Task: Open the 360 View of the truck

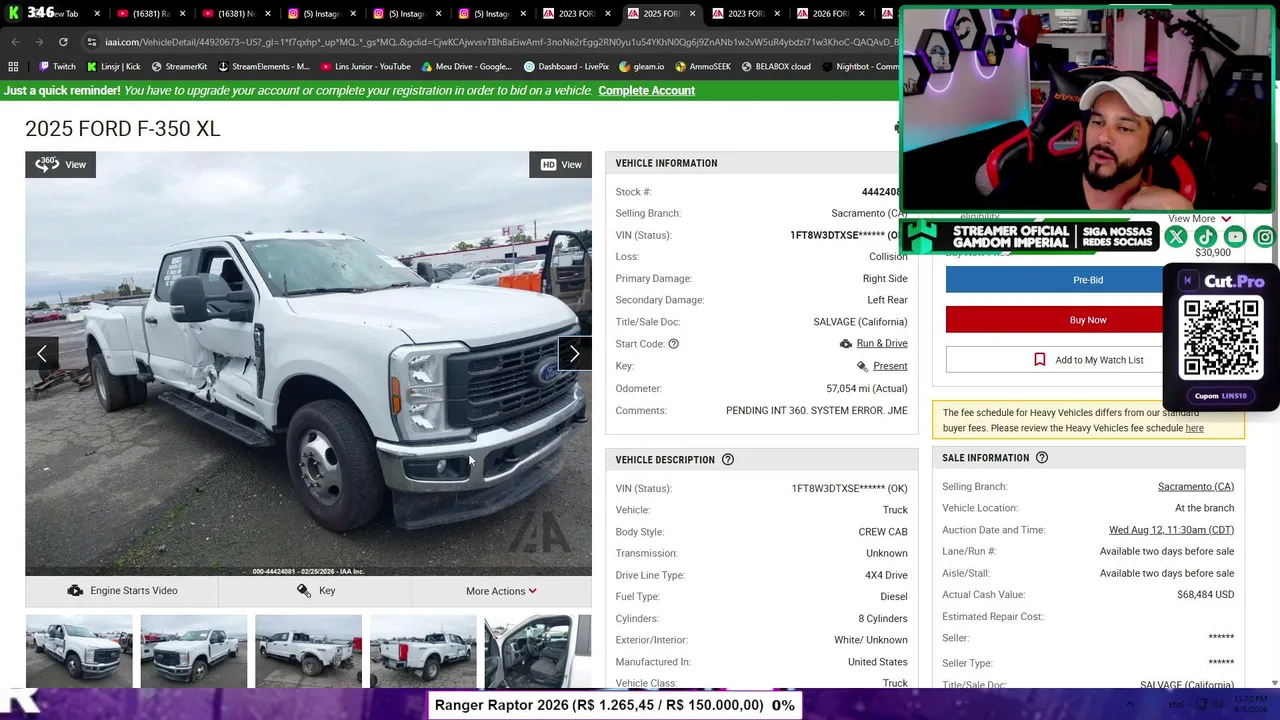Action: coord(61,165)
